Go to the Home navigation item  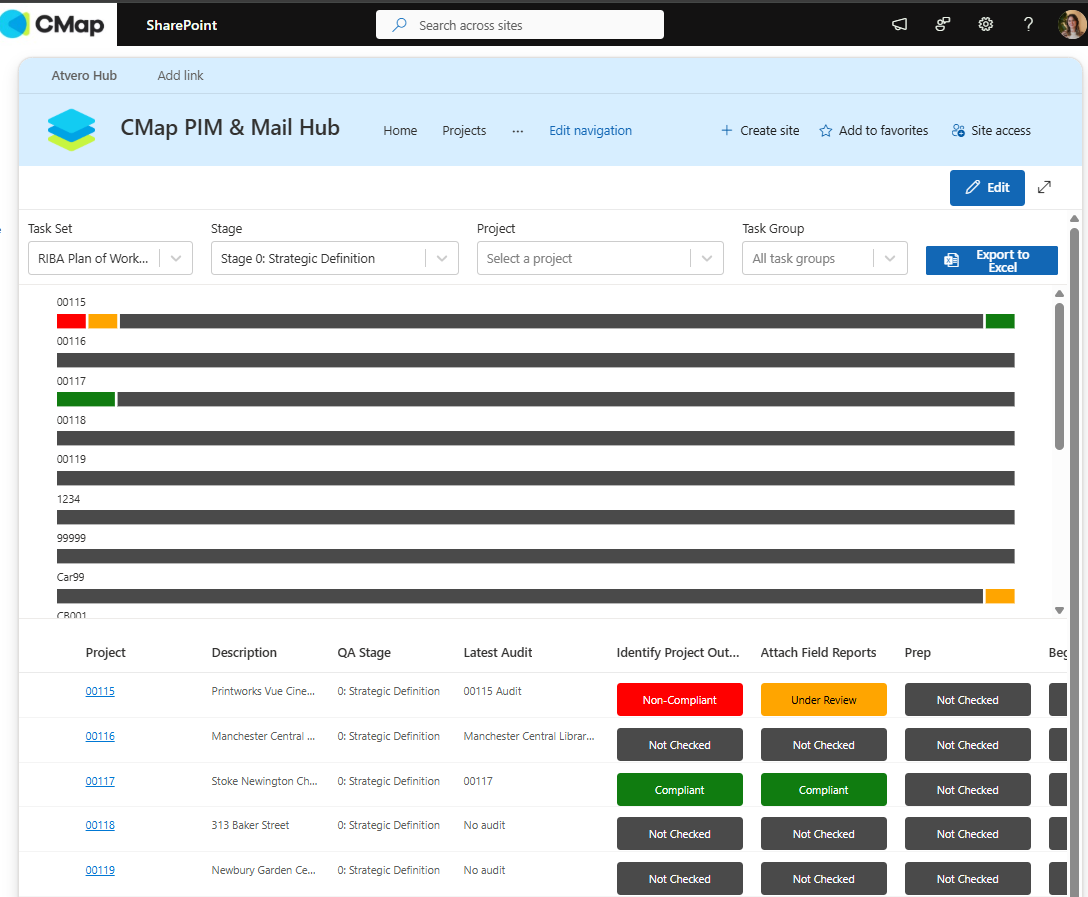click(x=400, y=130)
